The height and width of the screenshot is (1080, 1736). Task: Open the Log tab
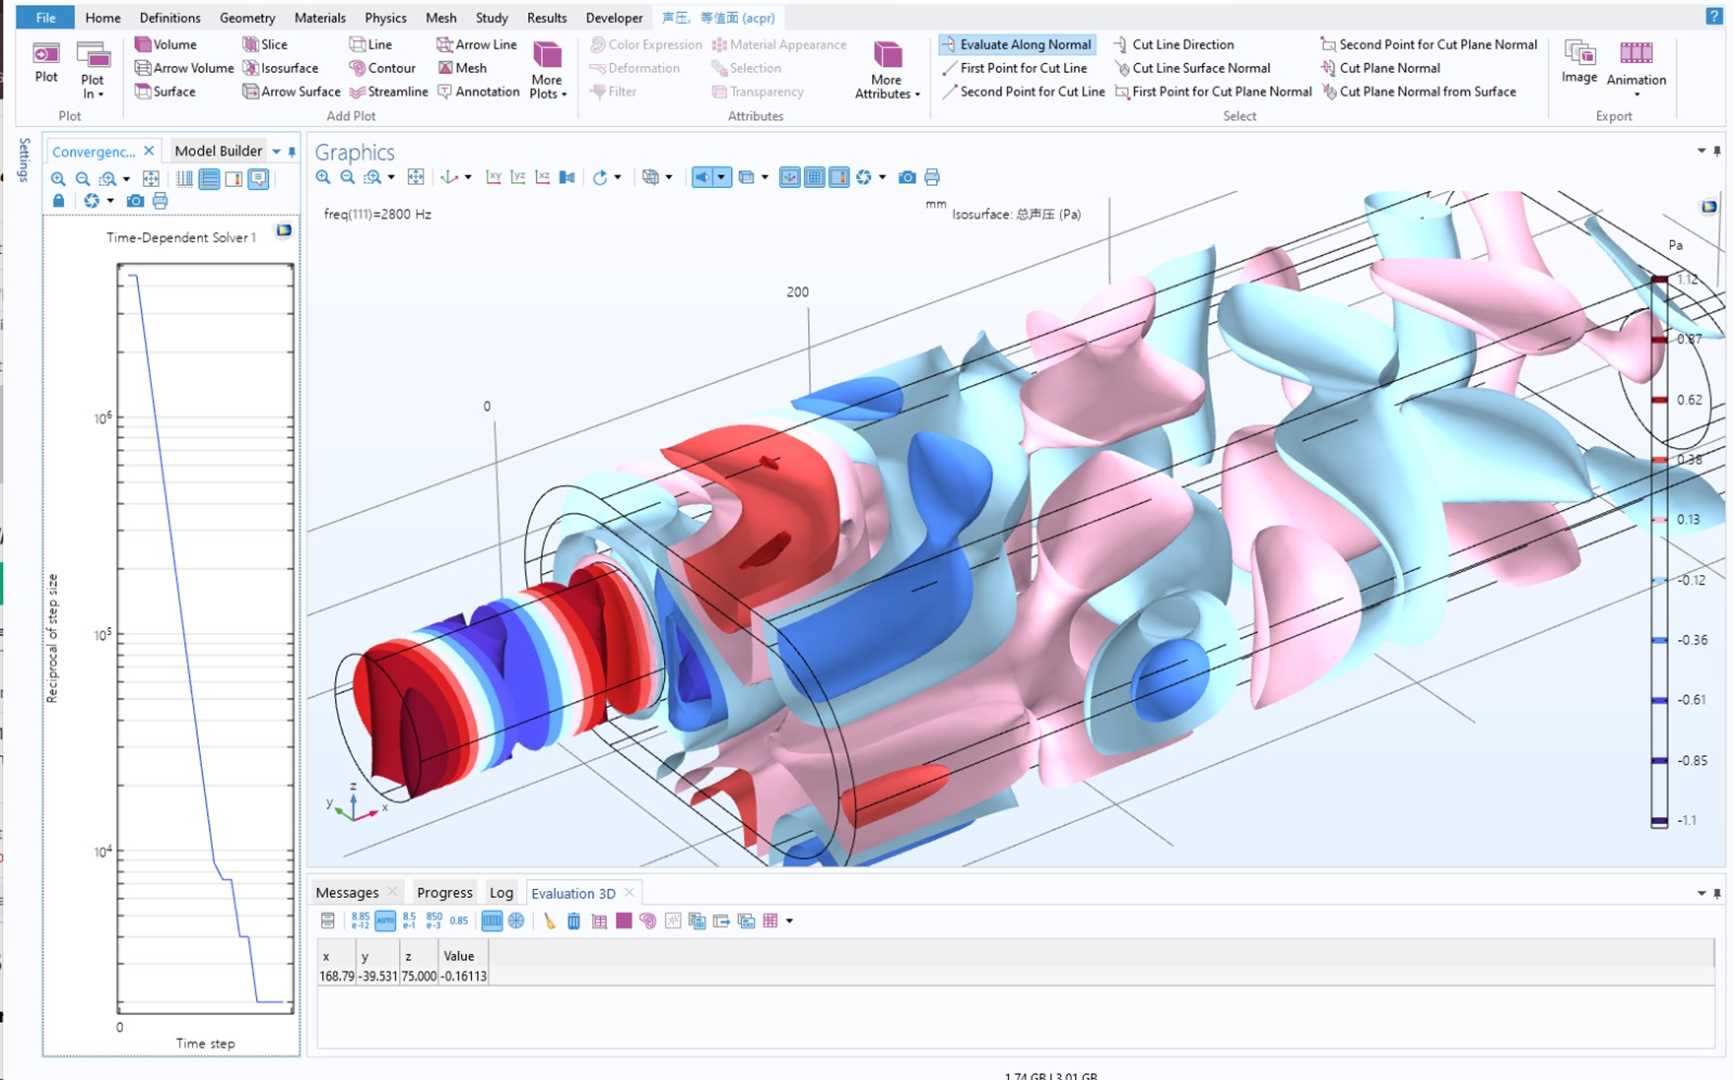pyautogui.click(x=501, y=892)
